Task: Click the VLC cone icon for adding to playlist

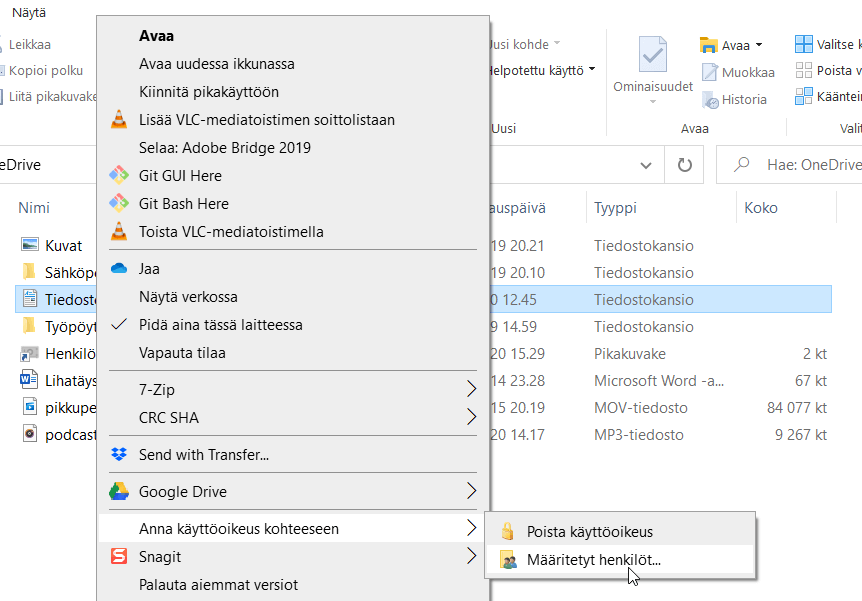Action: click(119, 120)
